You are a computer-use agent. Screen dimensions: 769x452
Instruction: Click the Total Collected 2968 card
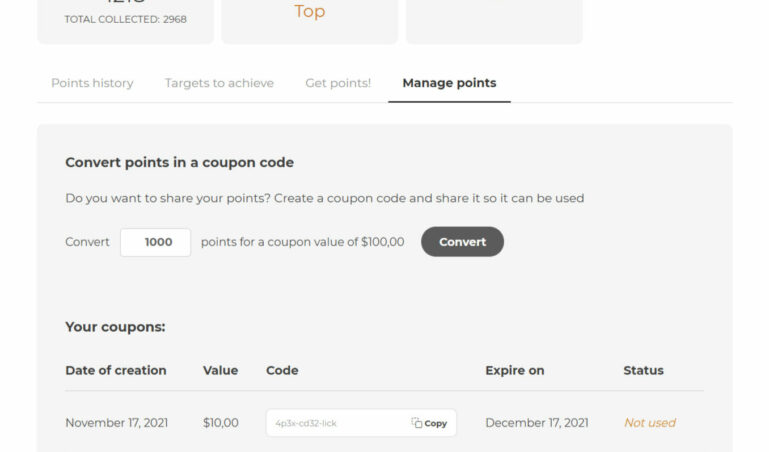click(x=125, y=19)
